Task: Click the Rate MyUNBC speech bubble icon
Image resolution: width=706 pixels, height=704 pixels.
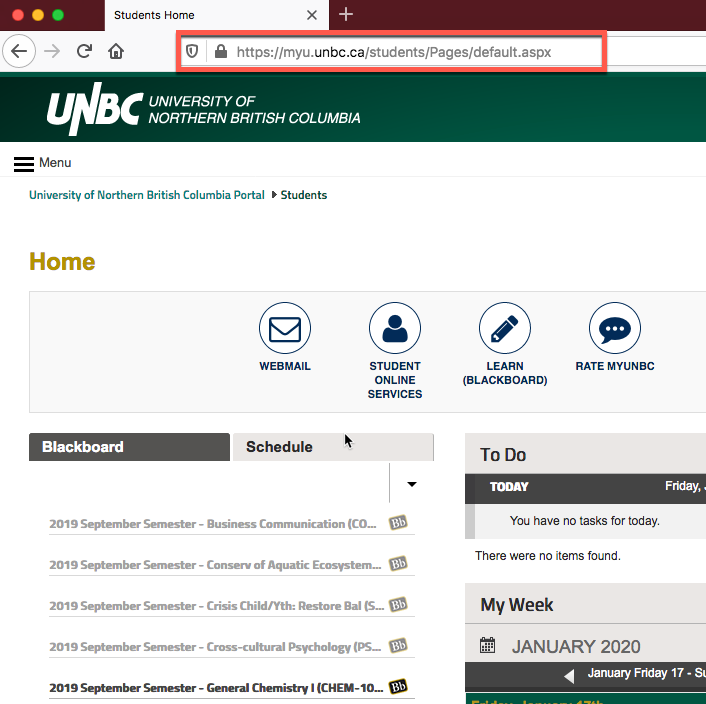Action: point(615,329)
